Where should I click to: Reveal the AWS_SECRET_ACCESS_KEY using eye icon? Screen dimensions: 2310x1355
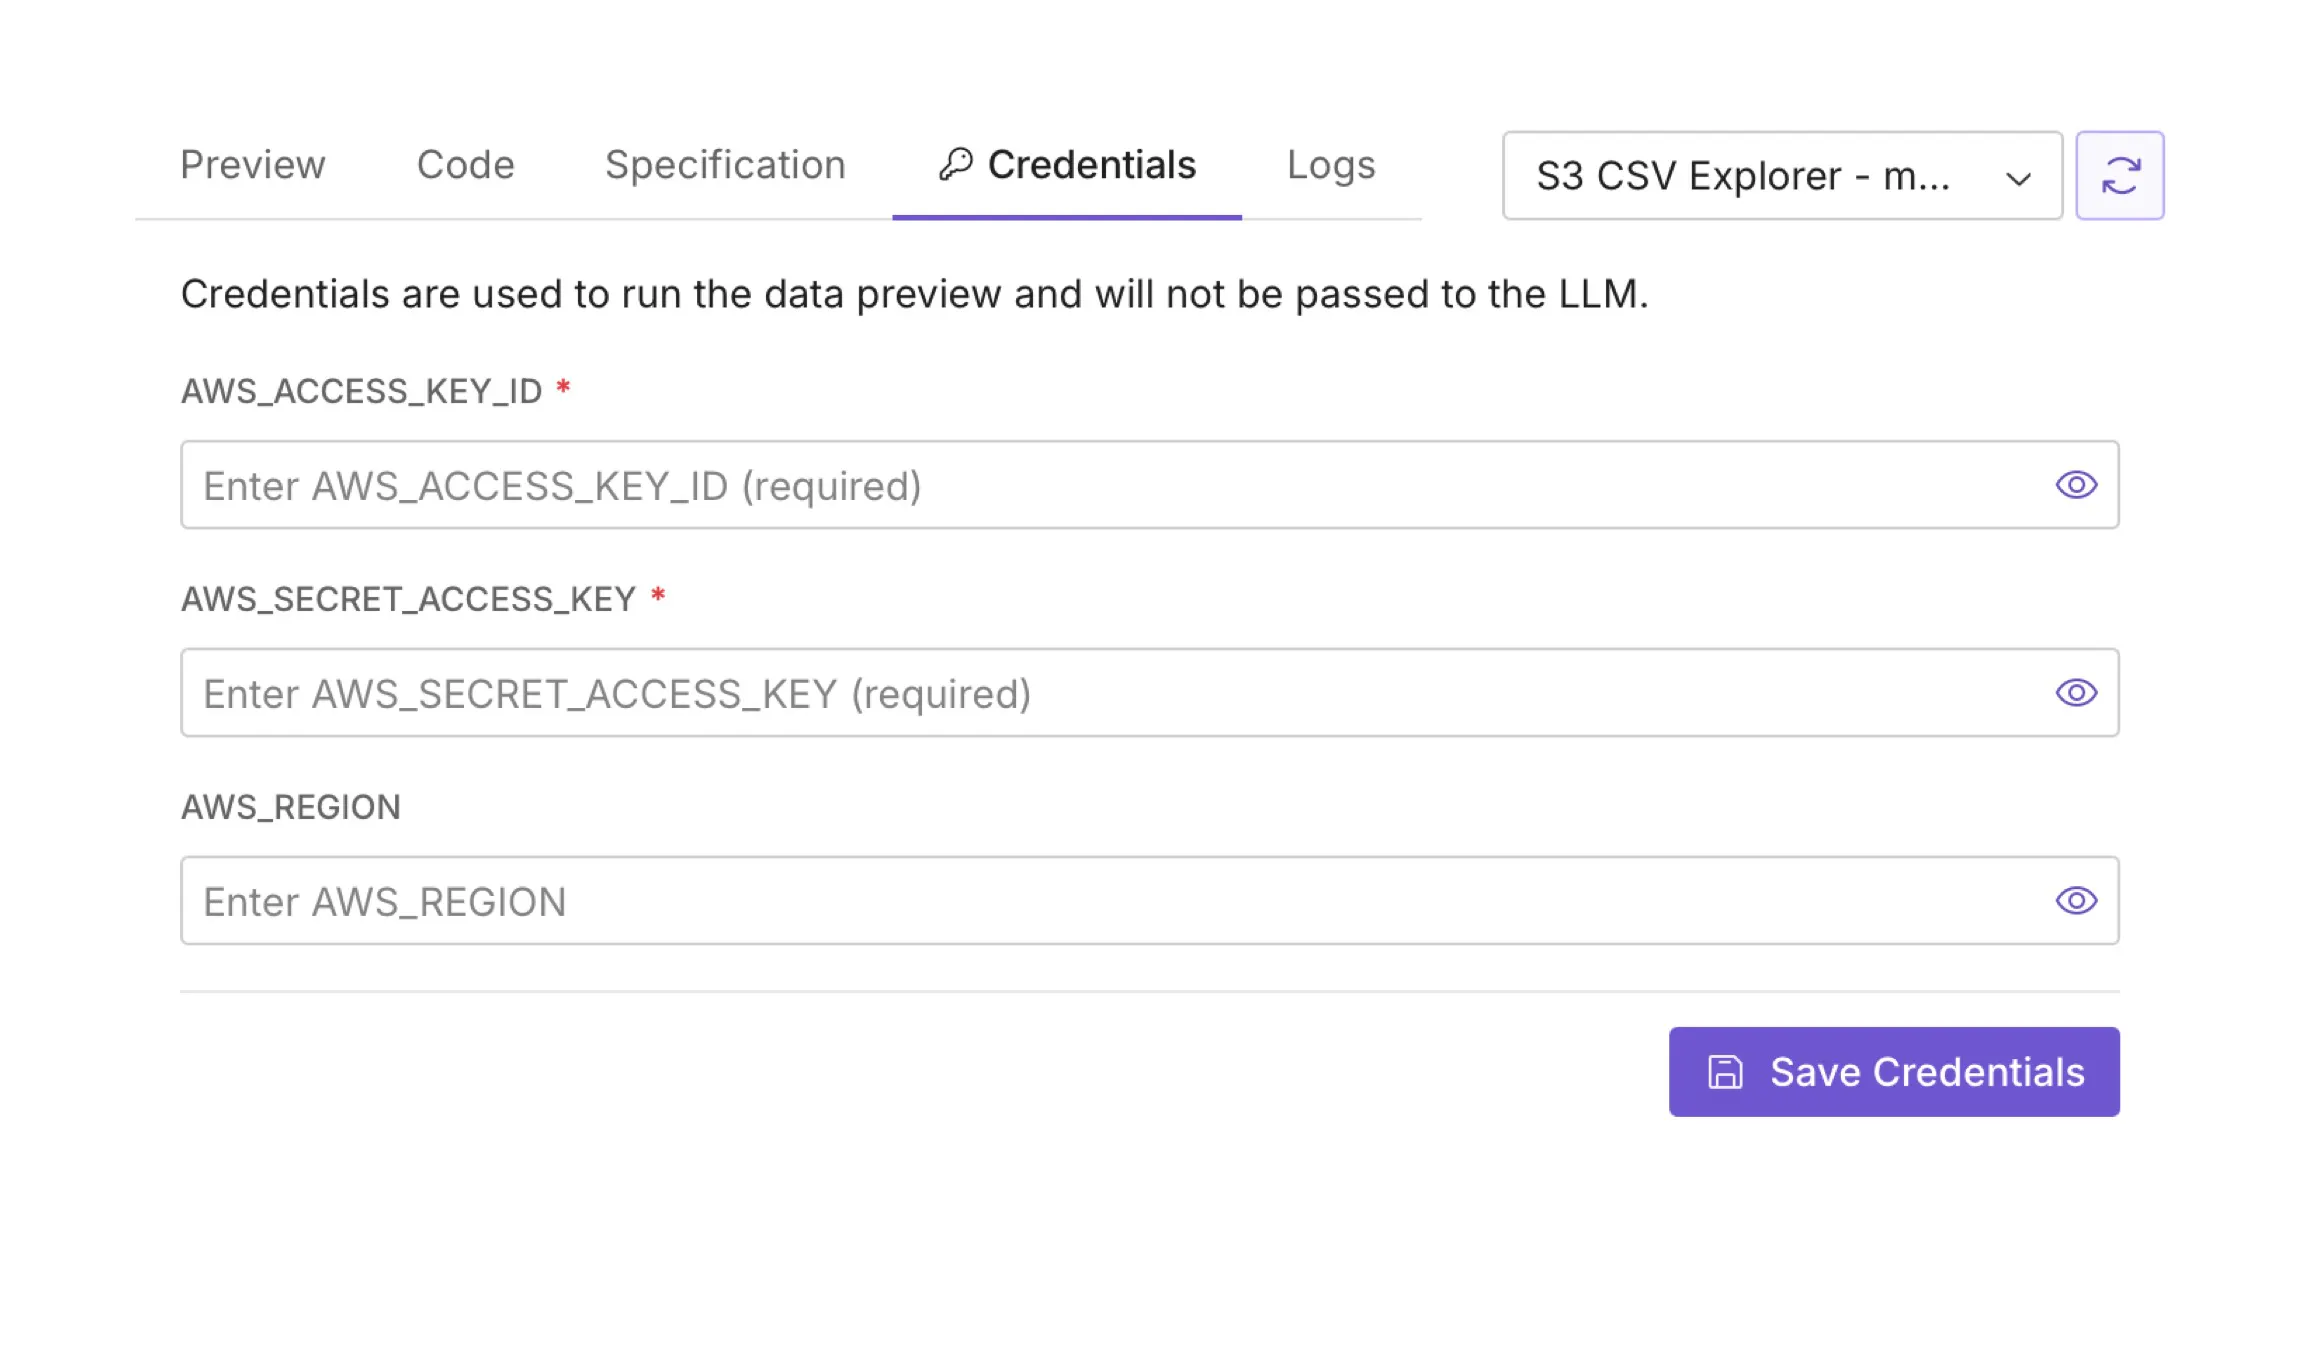[x=2075, y=693]
